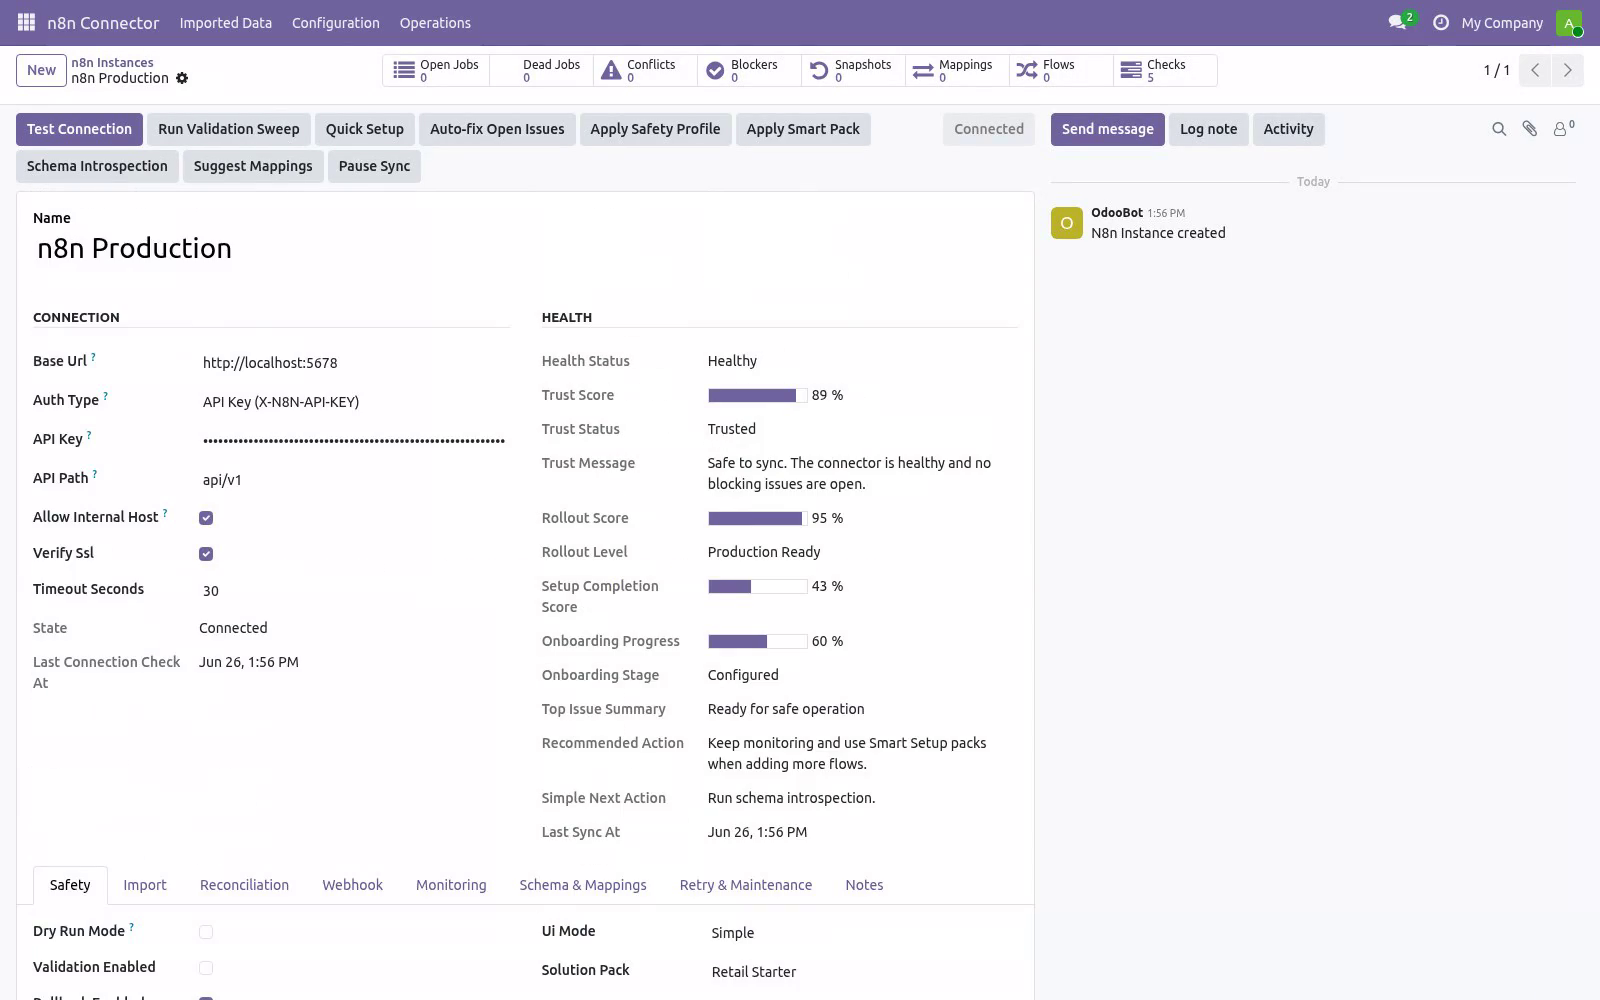Screen dimensions: 1600x1000
Task: Switch to Import tab
Action: [x=145, y=885]
